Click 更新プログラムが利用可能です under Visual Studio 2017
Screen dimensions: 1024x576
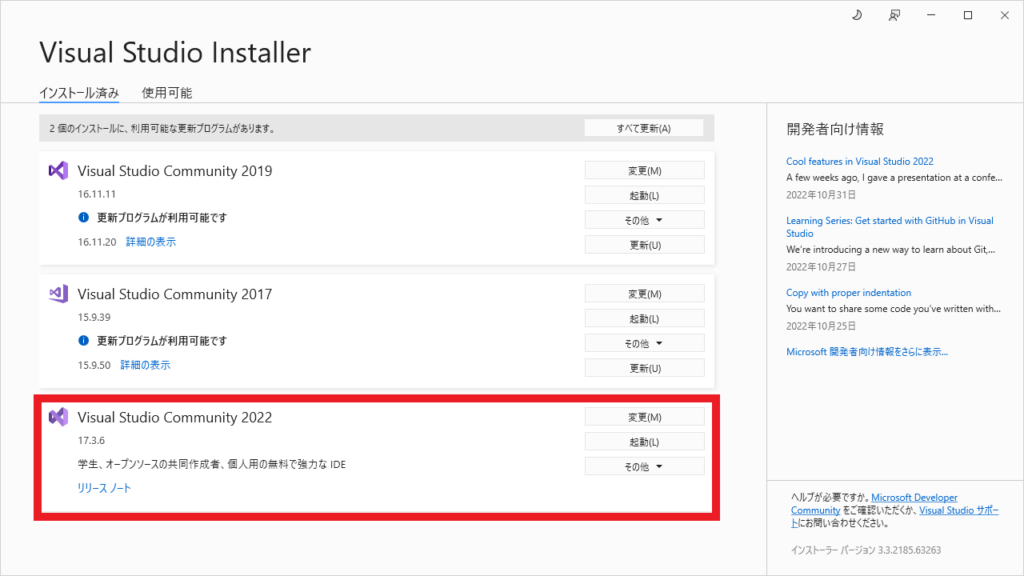[162, 340]
